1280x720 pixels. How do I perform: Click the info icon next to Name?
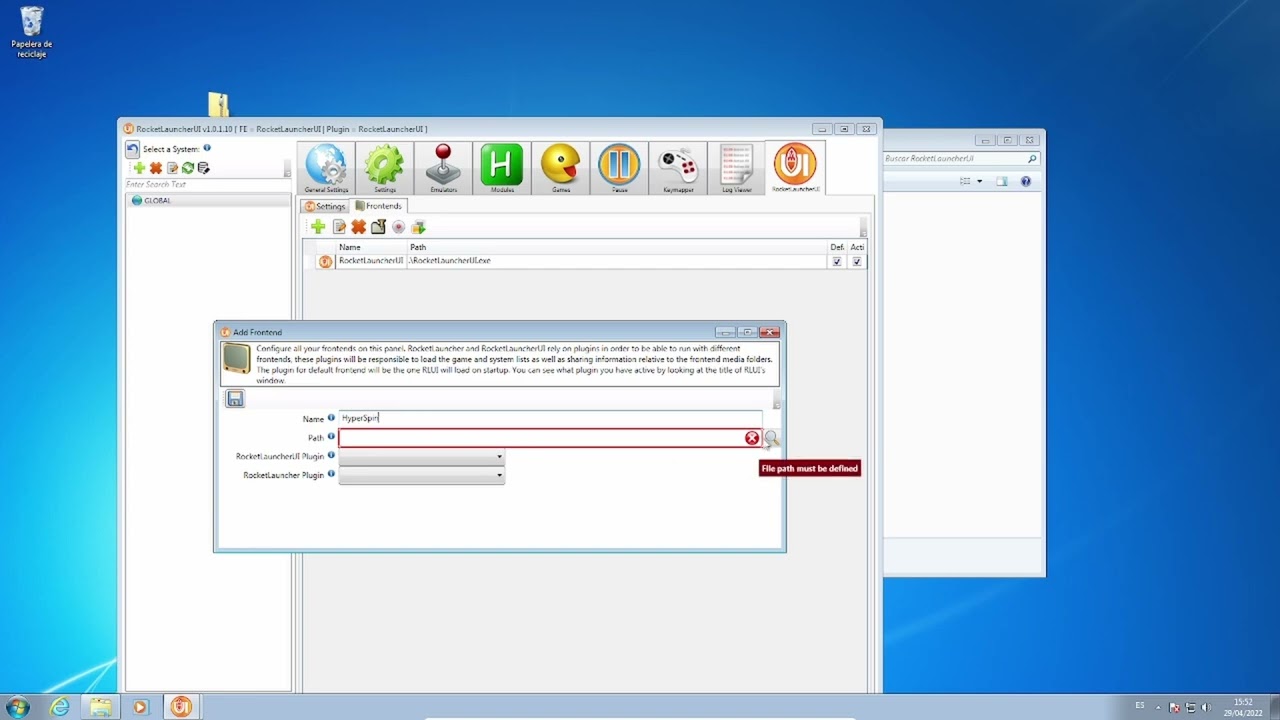tap(331, 417)
